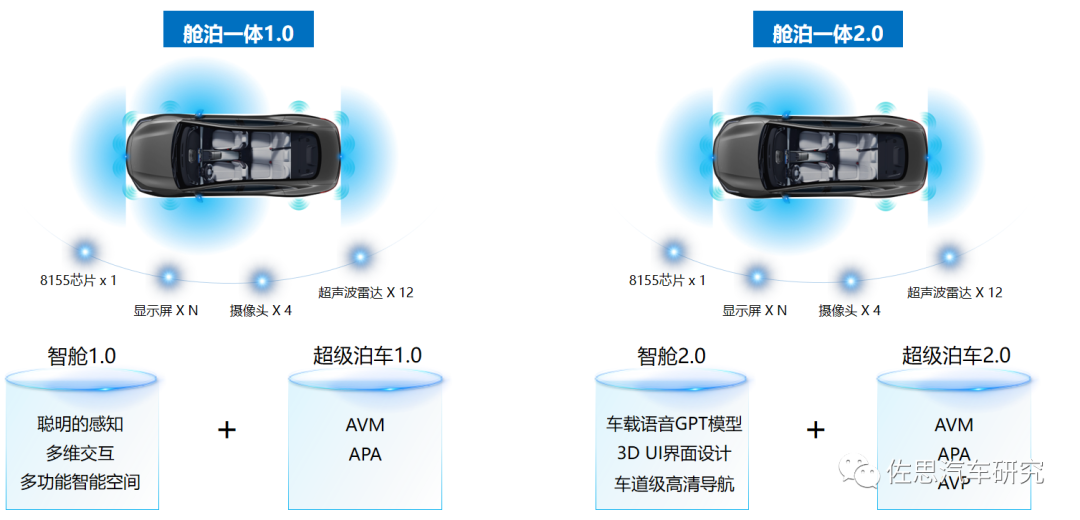Click the plus sign between 智舱1.0 and 超级泊车1.0
This screenshot has height=520, width=1080.
[x=227, y=430]
